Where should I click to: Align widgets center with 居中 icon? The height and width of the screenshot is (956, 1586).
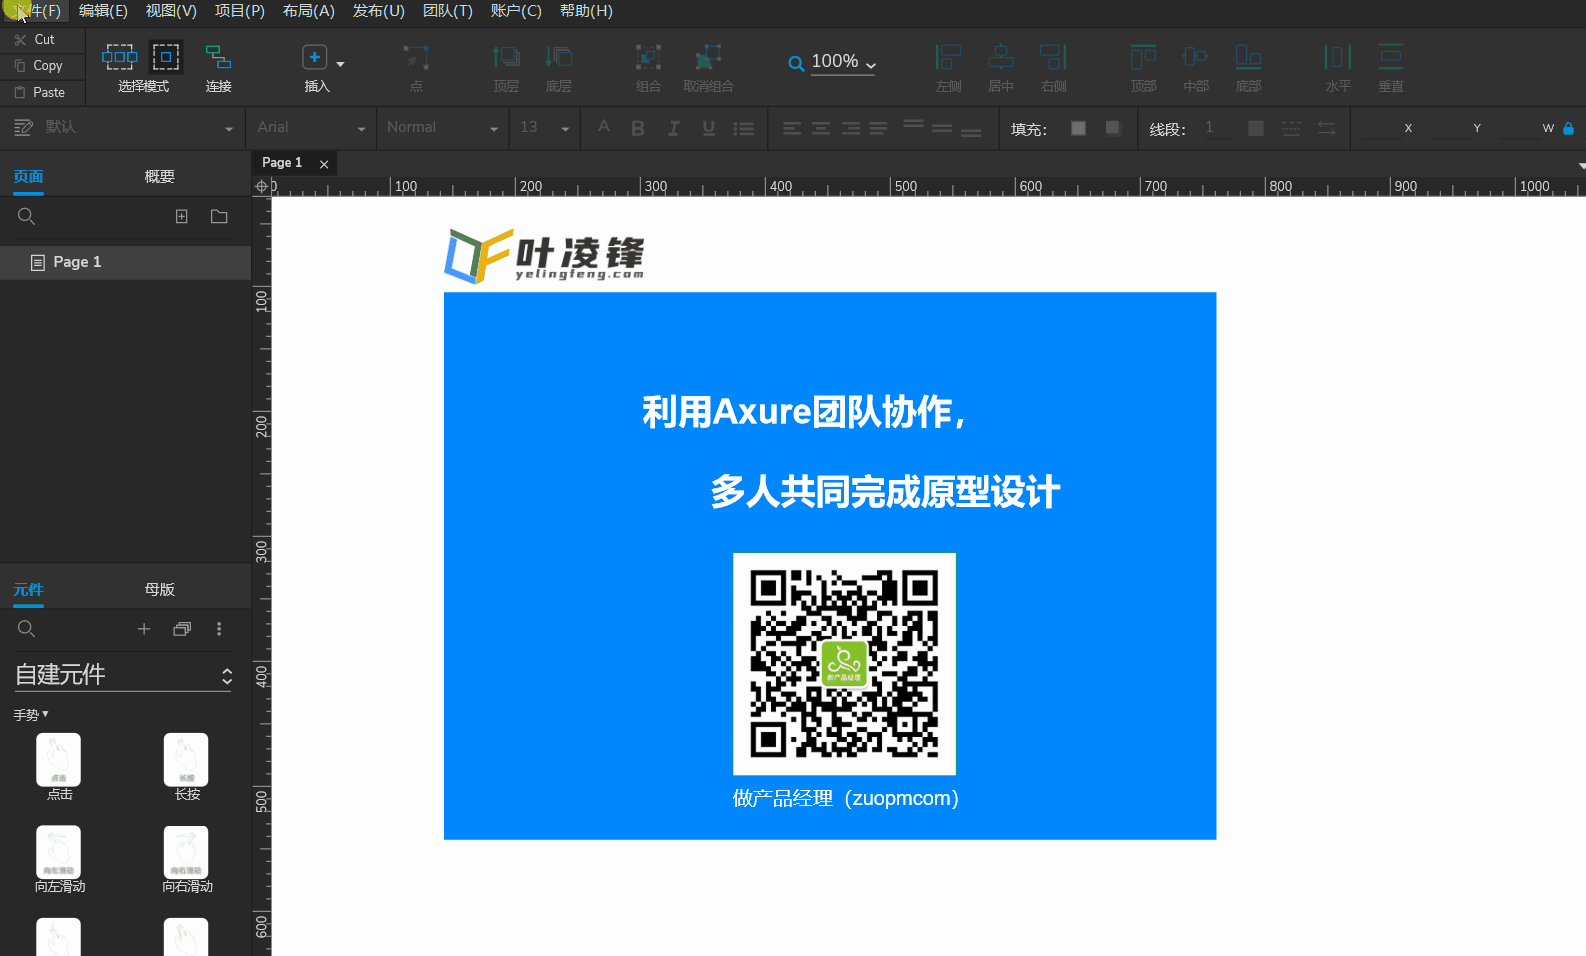(1001, 57)
